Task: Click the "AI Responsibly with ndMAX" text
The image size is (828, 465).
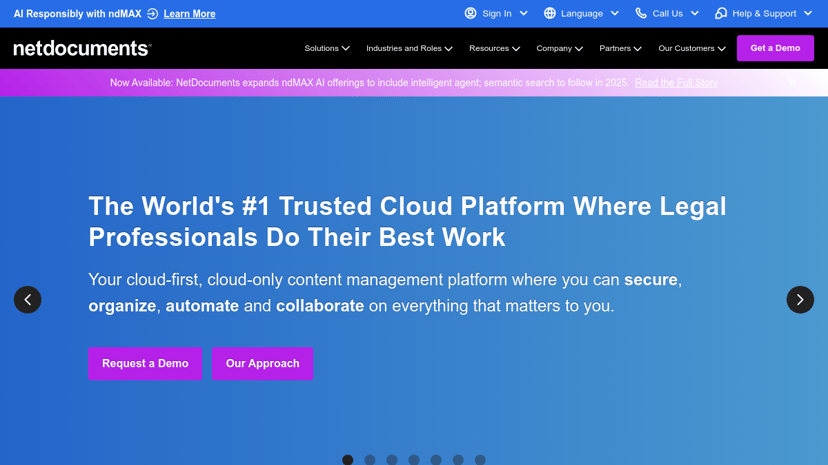Action: pyautogui.click(x=78, y=14)
